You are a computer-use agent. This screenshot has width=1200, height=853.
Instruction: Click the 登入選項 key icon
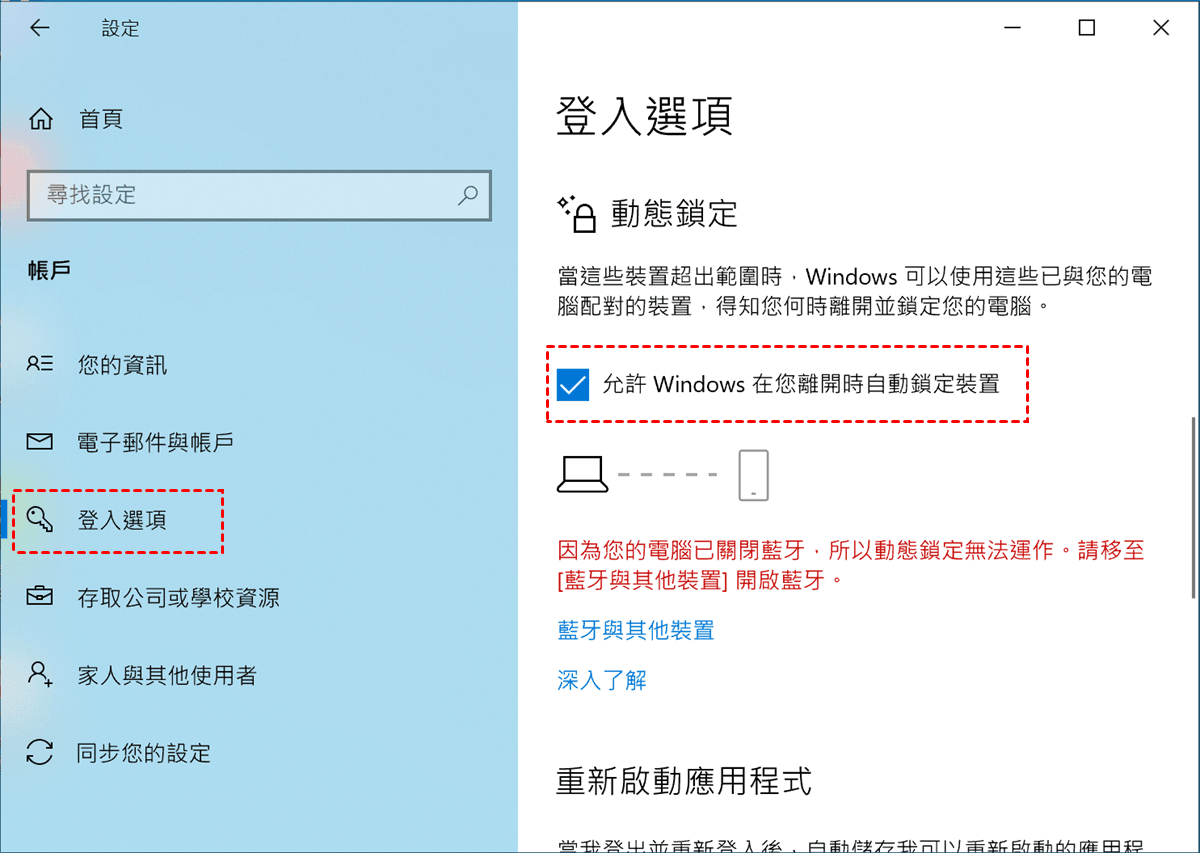40,519
